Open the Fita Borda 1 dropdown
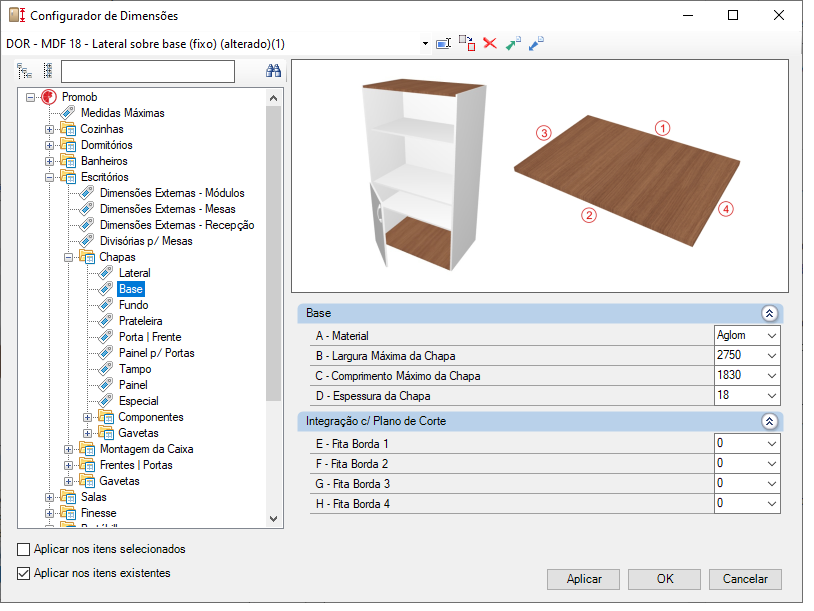Viewport: 814px width, 611px height. click(x=772, y=444)
